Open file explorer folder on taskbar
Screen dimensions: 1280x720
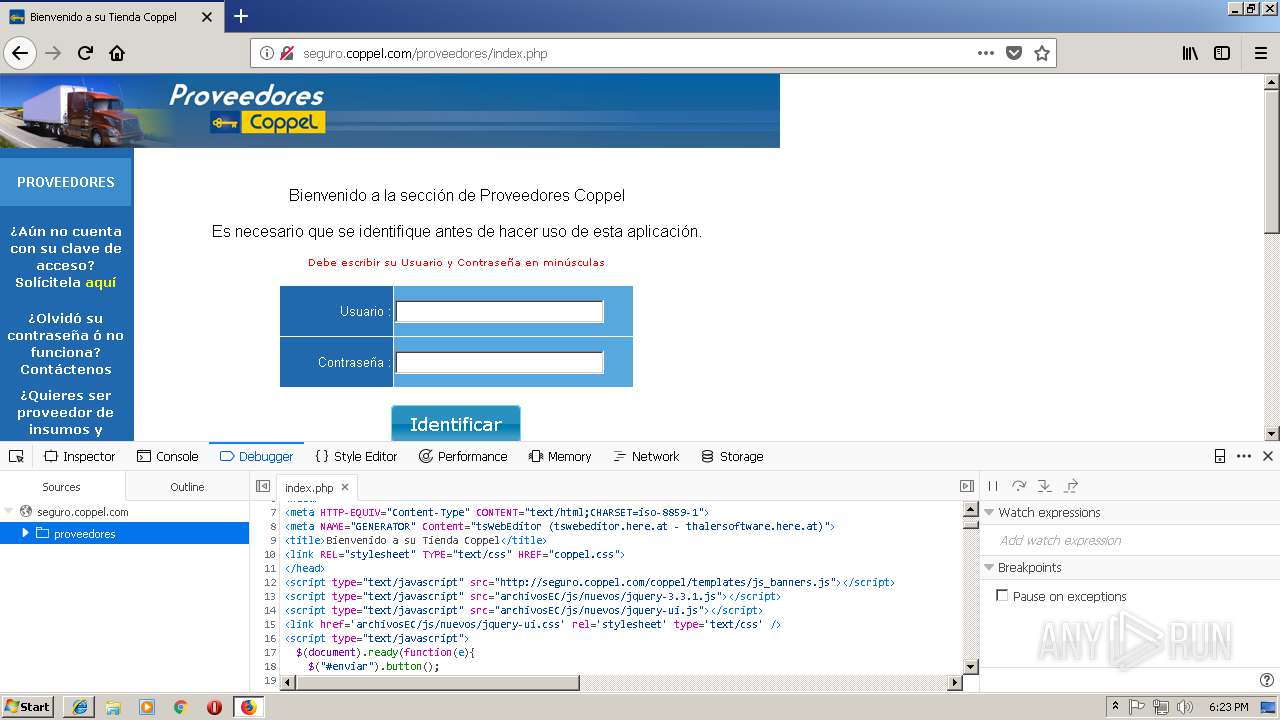(113, 707)
